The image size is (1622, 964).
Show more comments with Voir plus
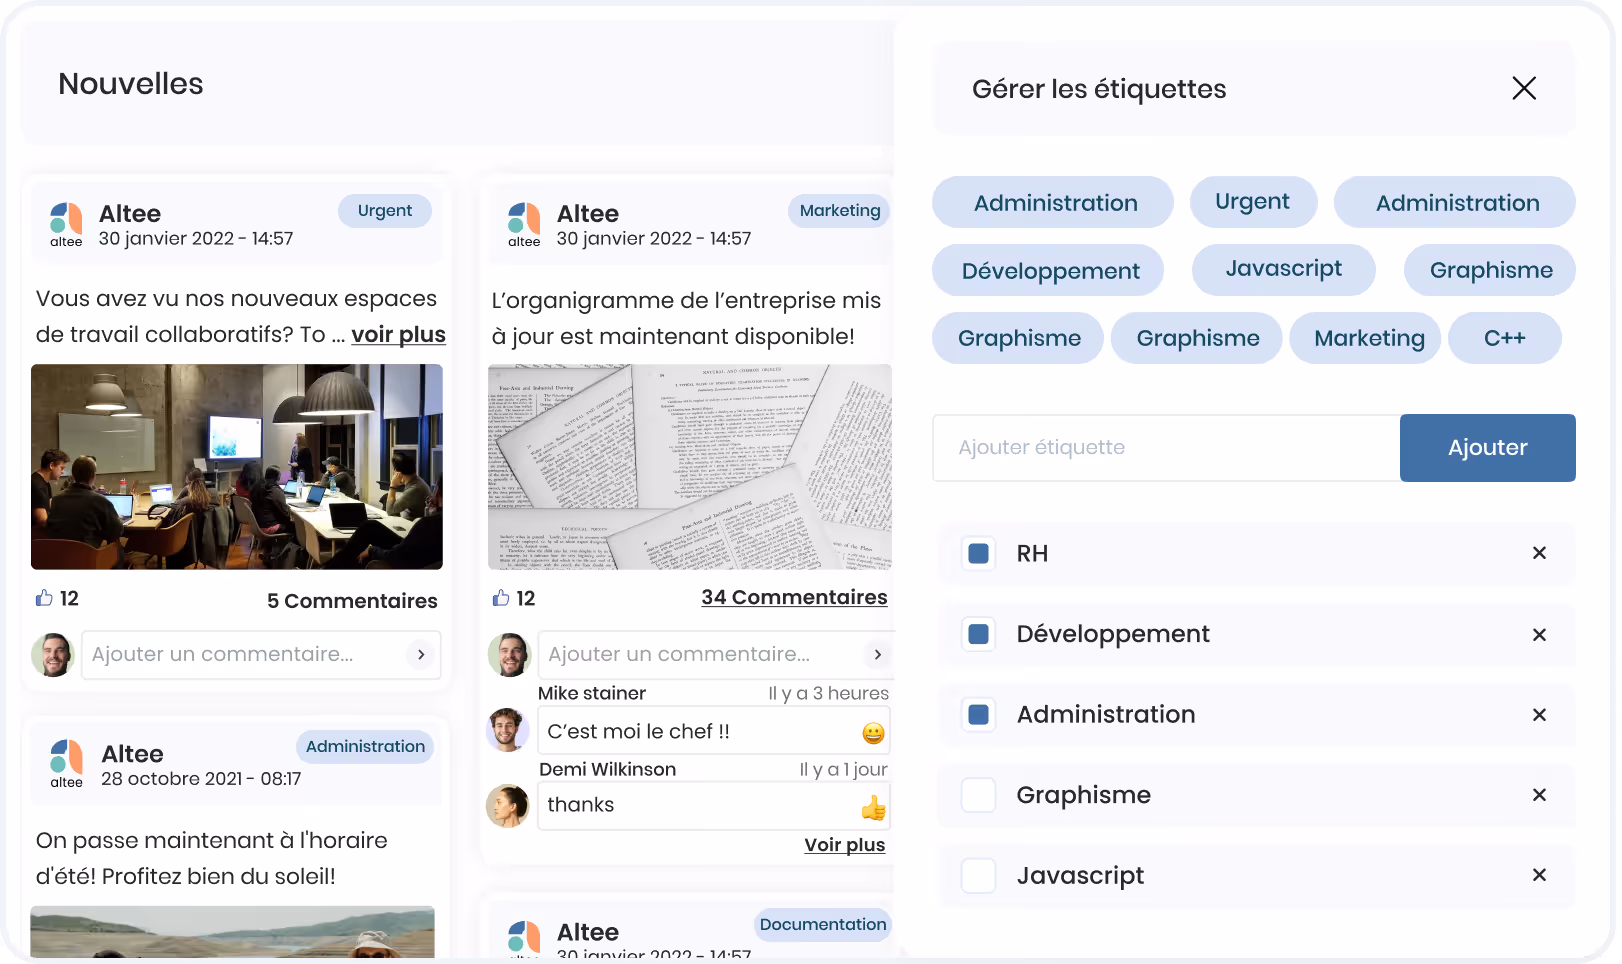click(844, 845)
